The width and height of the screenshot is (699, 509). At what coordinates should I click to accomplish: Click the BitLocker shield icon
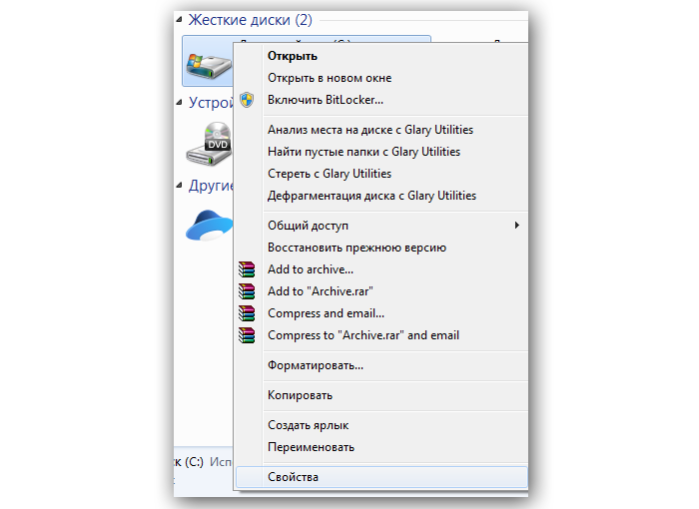[x=247, y=100]
